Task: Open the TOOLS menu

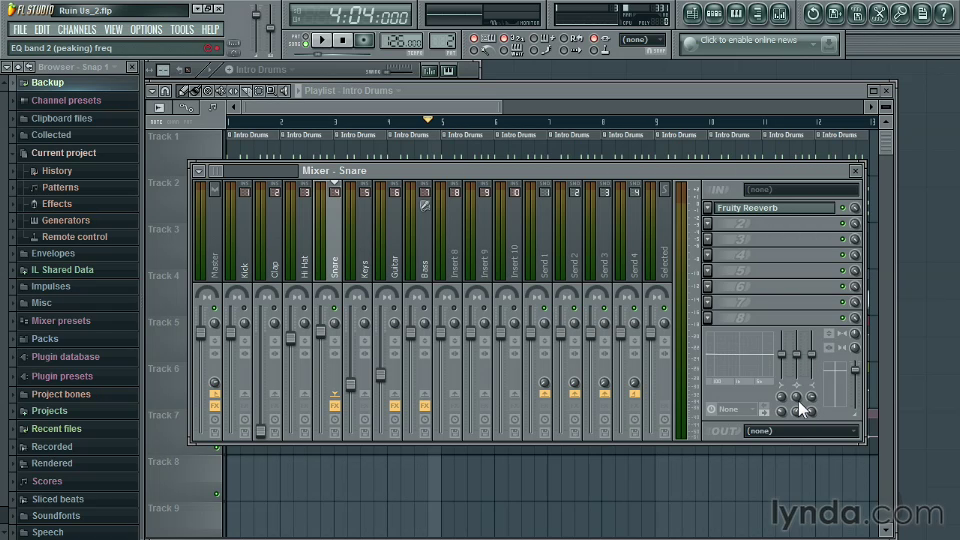Action: pyautogui.click(x=182, y=30)
